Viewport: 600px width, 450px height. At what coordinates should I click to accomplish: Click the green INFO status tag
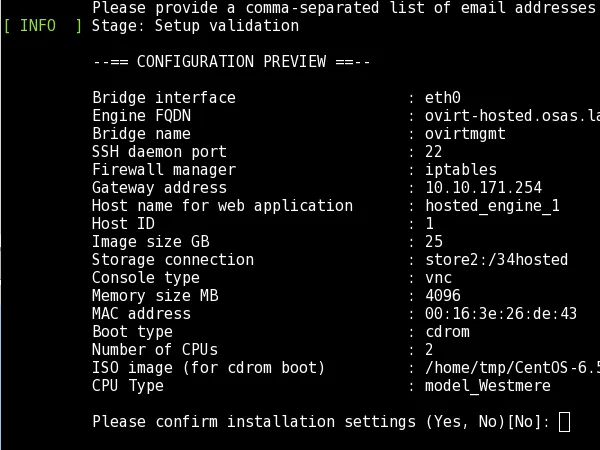[42, 26]
